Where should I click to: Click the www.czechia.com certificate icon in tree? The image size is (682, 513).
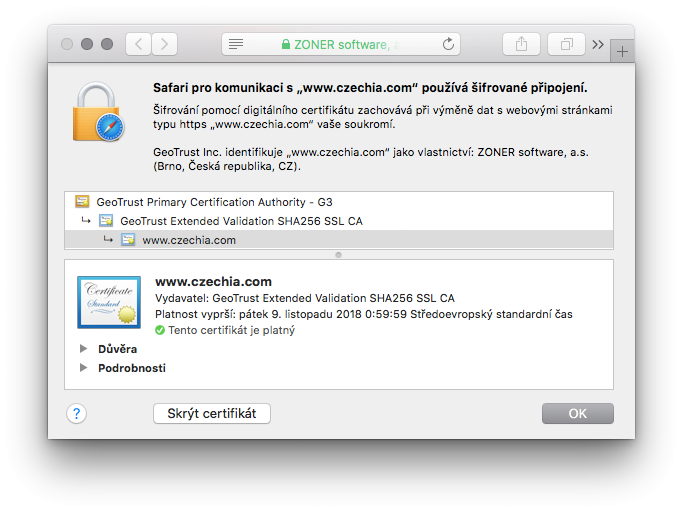coord(128,240)
